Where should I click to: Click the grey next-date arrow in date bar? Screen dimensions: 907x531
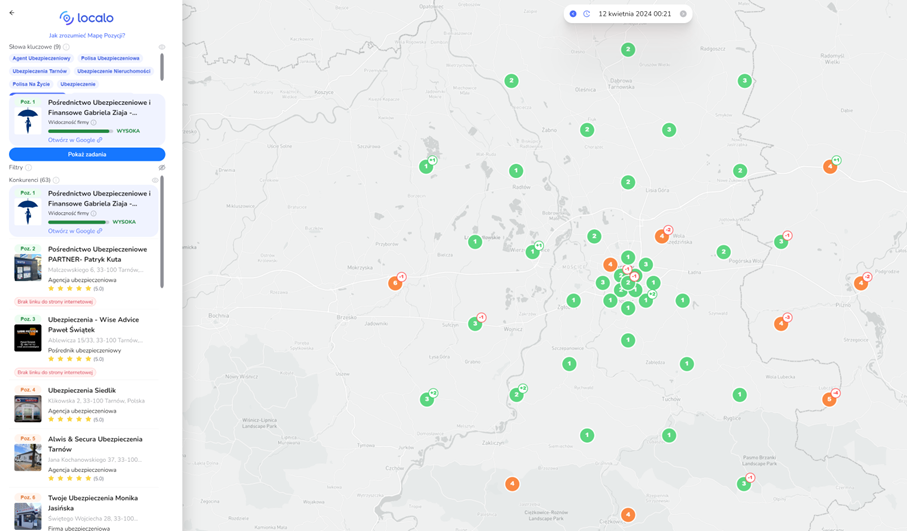pos(683,14)
